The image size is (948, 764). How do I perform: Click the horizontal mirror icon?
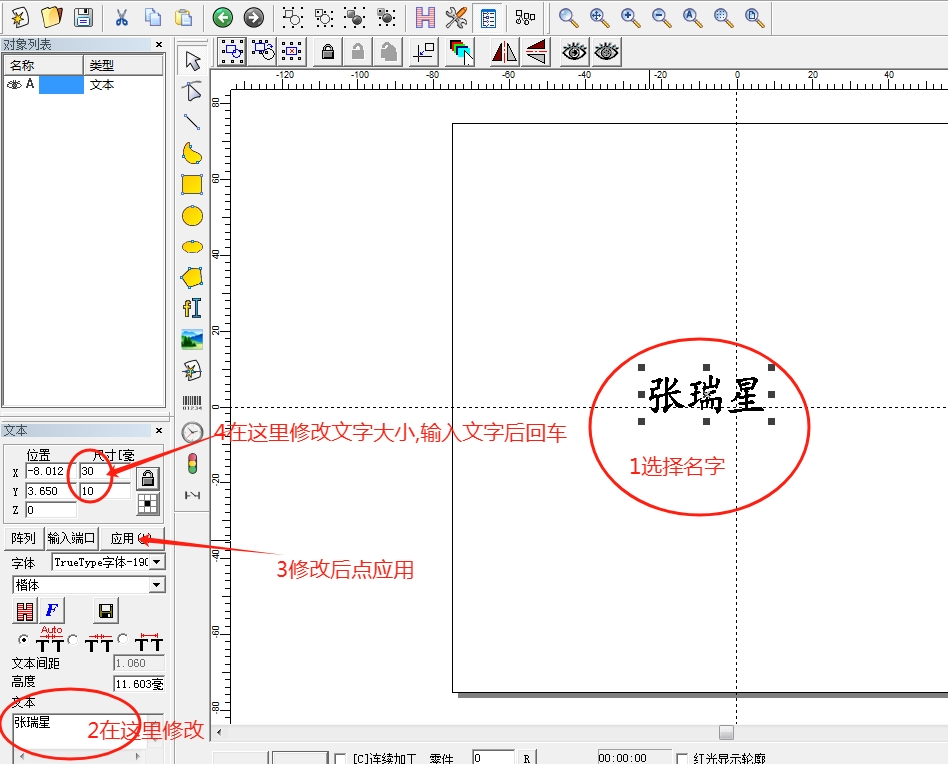pos(504,52)
